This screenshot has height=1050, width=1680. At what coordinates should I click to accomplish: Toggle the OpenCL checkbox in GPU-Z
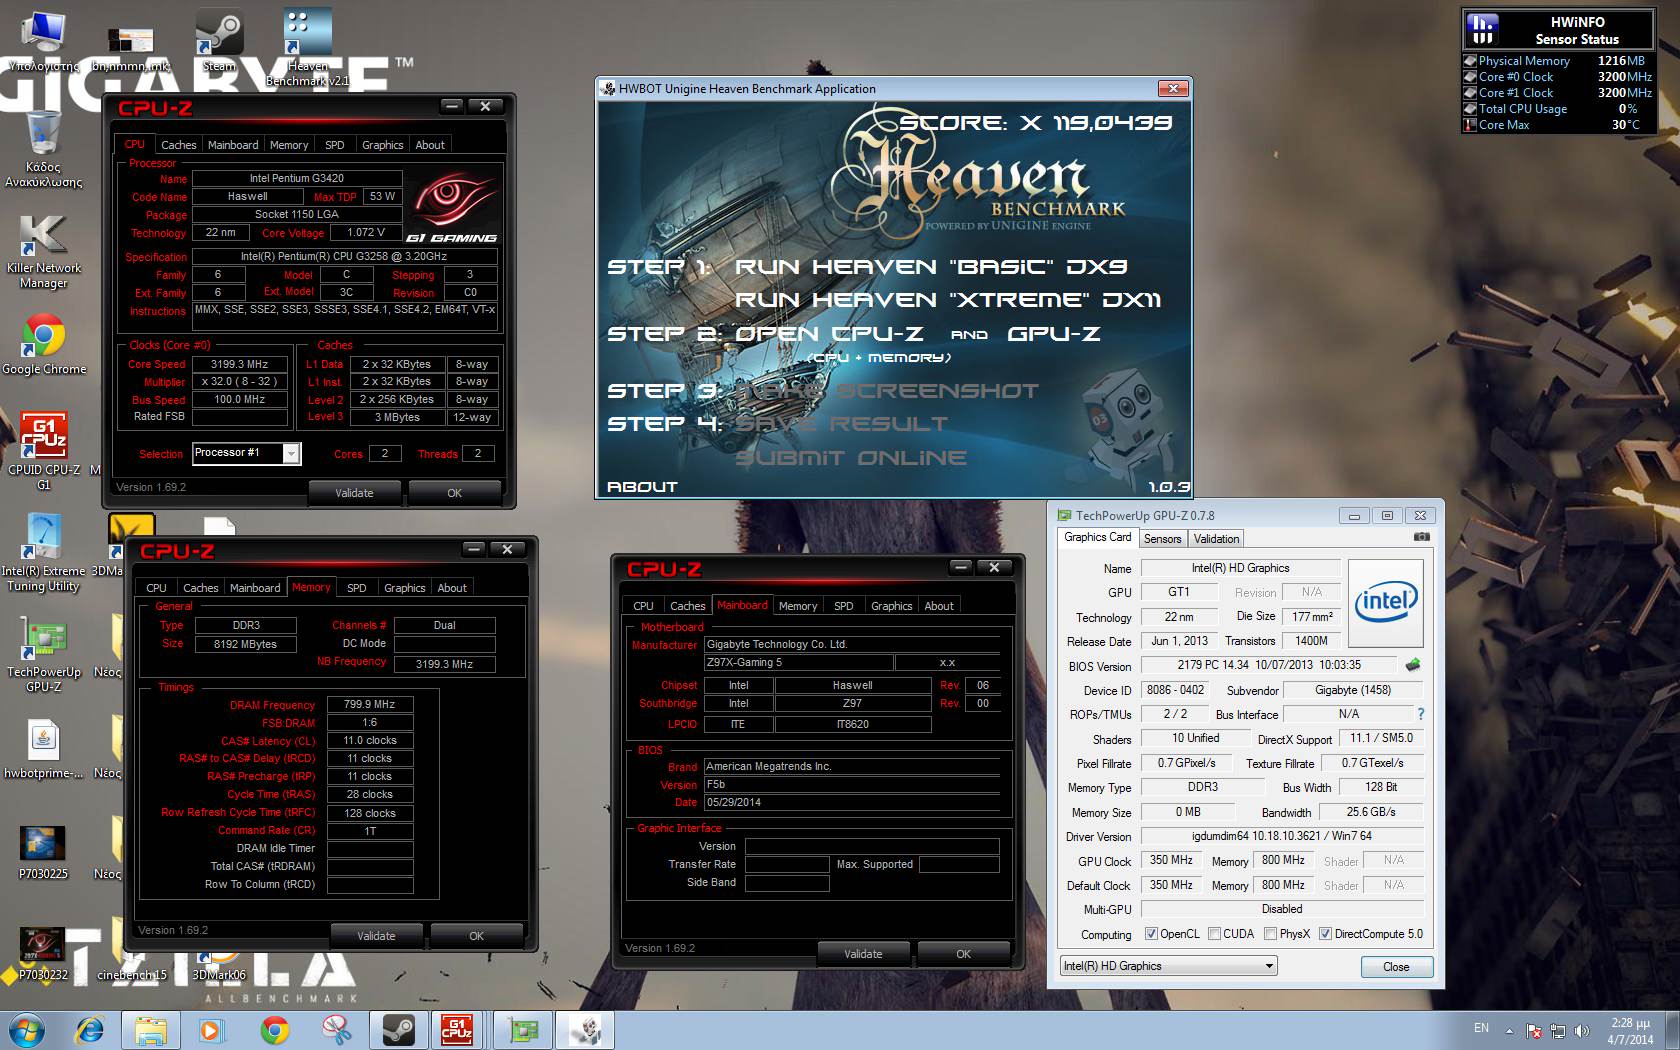(x=1151, y=934)
